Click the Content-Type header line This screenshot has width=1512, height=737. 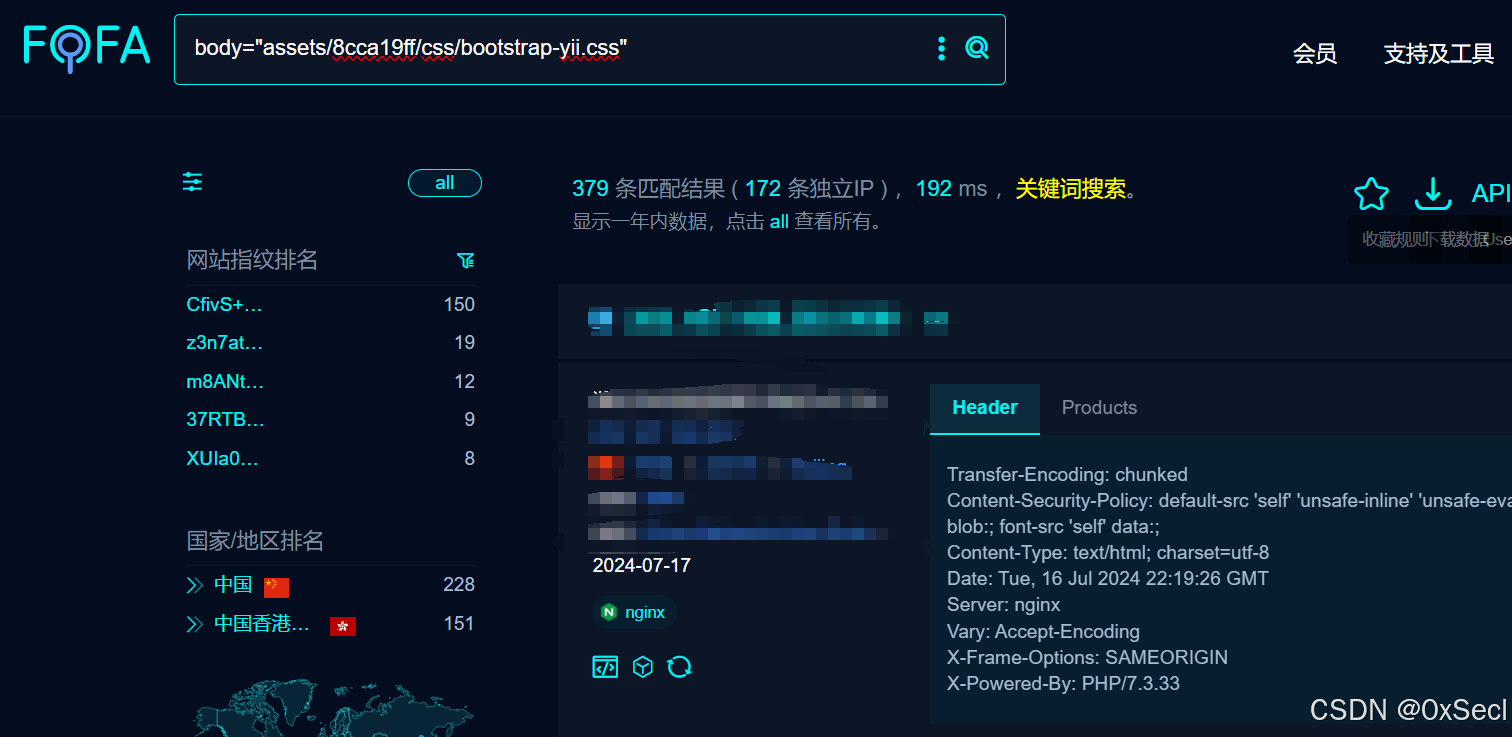(1108, 553)
